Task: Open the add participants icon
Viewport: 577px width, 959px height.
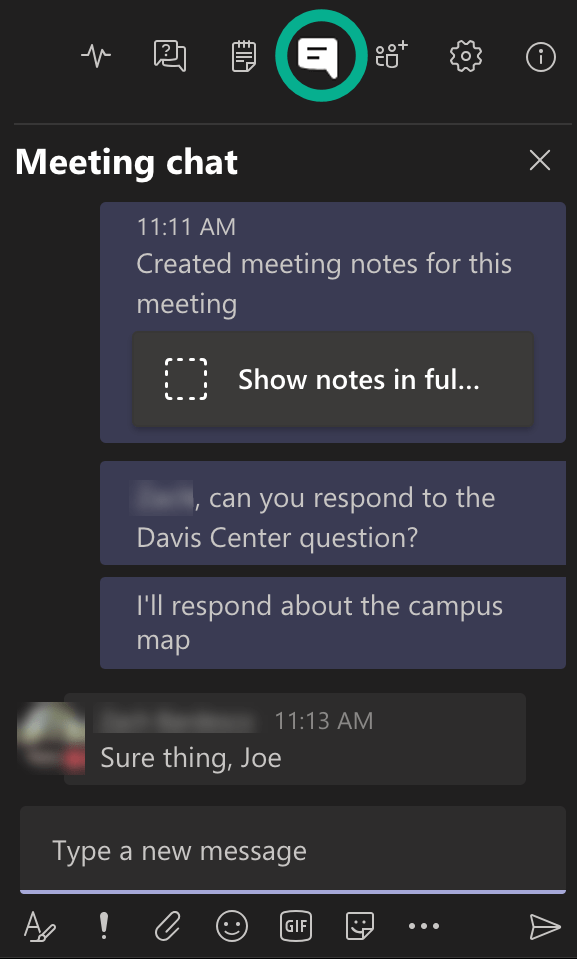Action: click(390, 57)
